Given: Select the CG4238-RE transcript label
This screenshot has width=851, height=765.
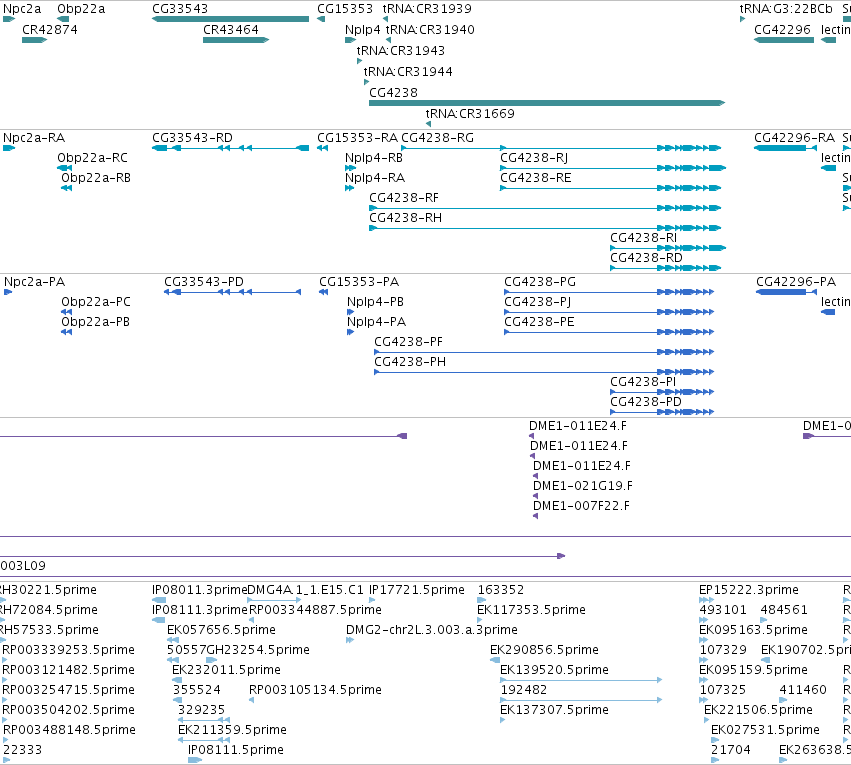Looking at the screenshot, I should click(x=536, y=178).
